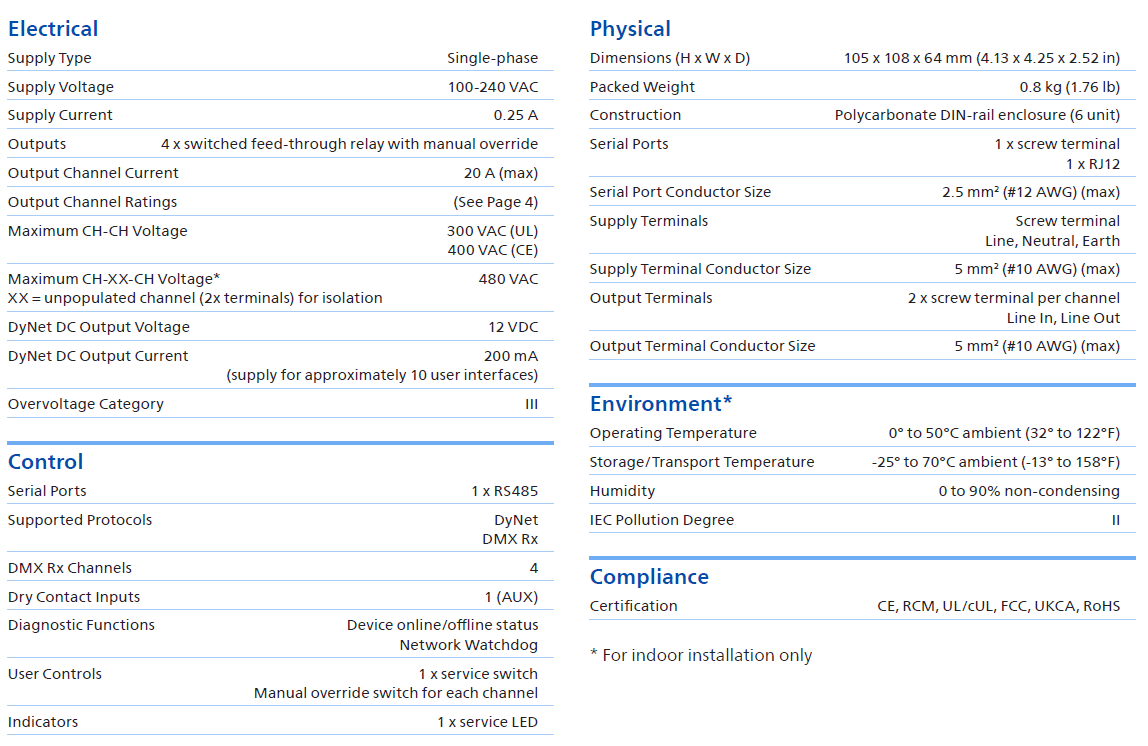
Task: Click the 'supply for approximately 10 user interfaces' note
Action: (382, 375)
